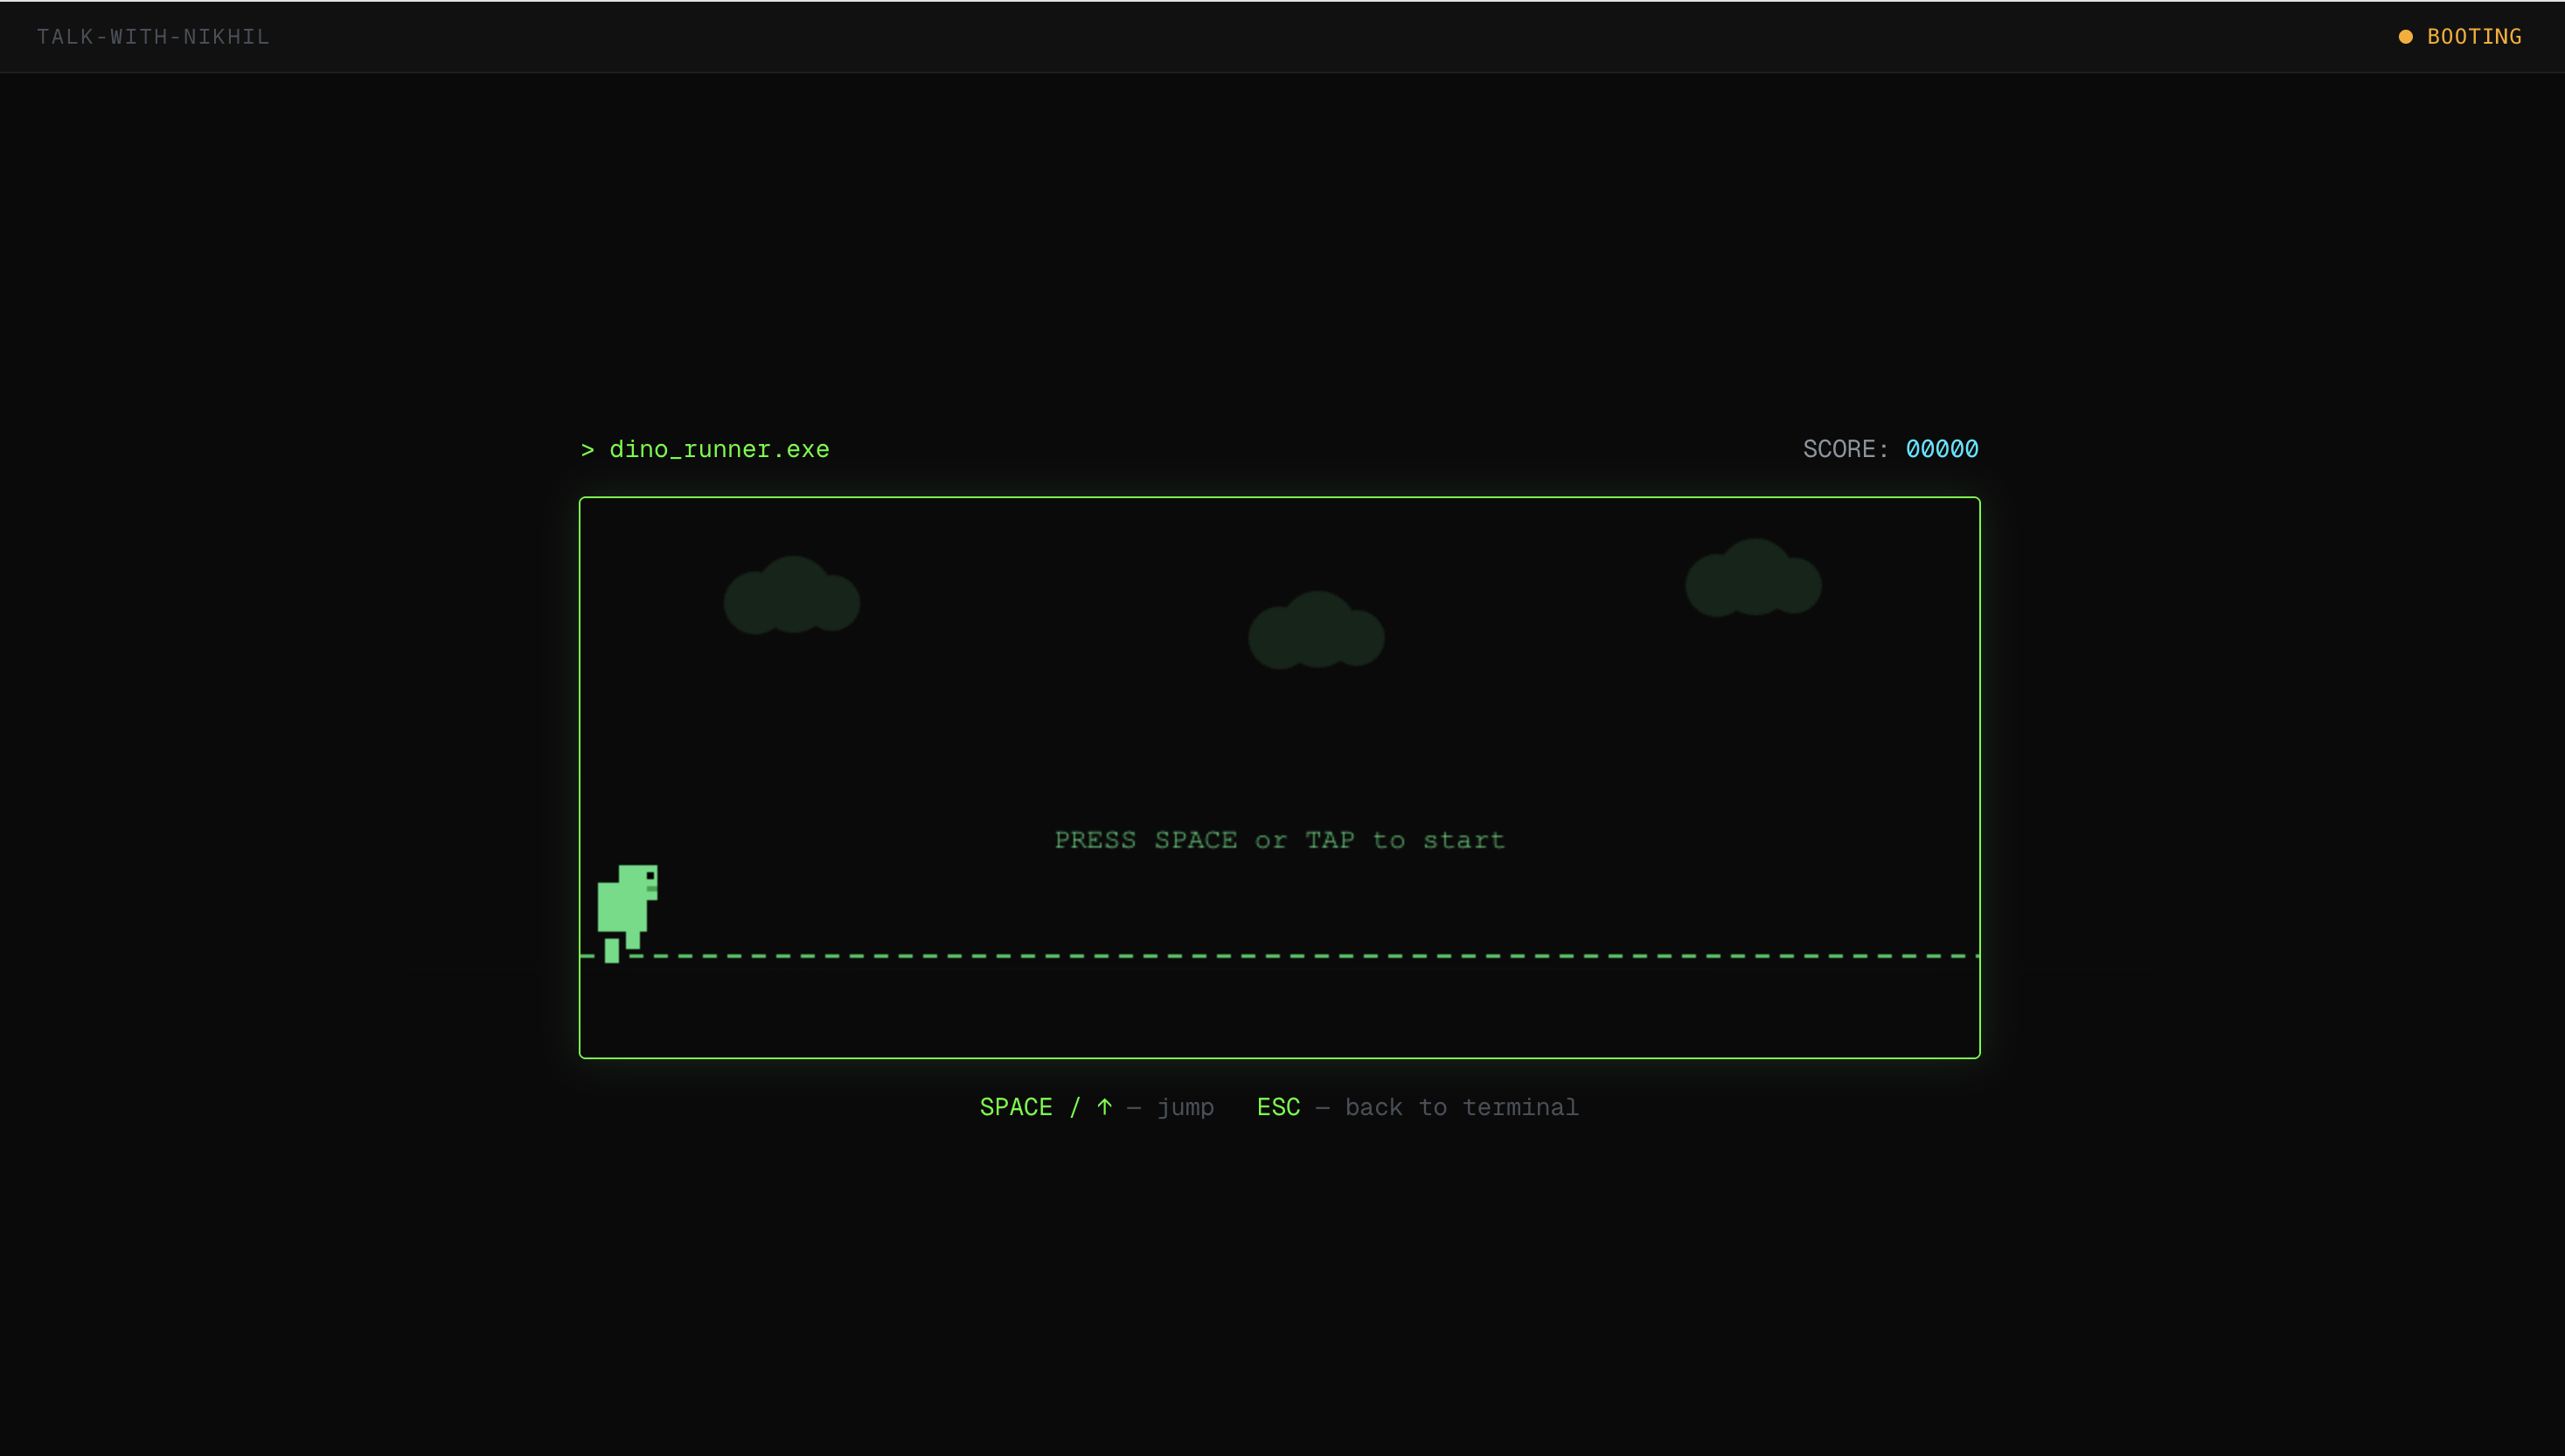Click the dino_runner.exe title text

719,450
